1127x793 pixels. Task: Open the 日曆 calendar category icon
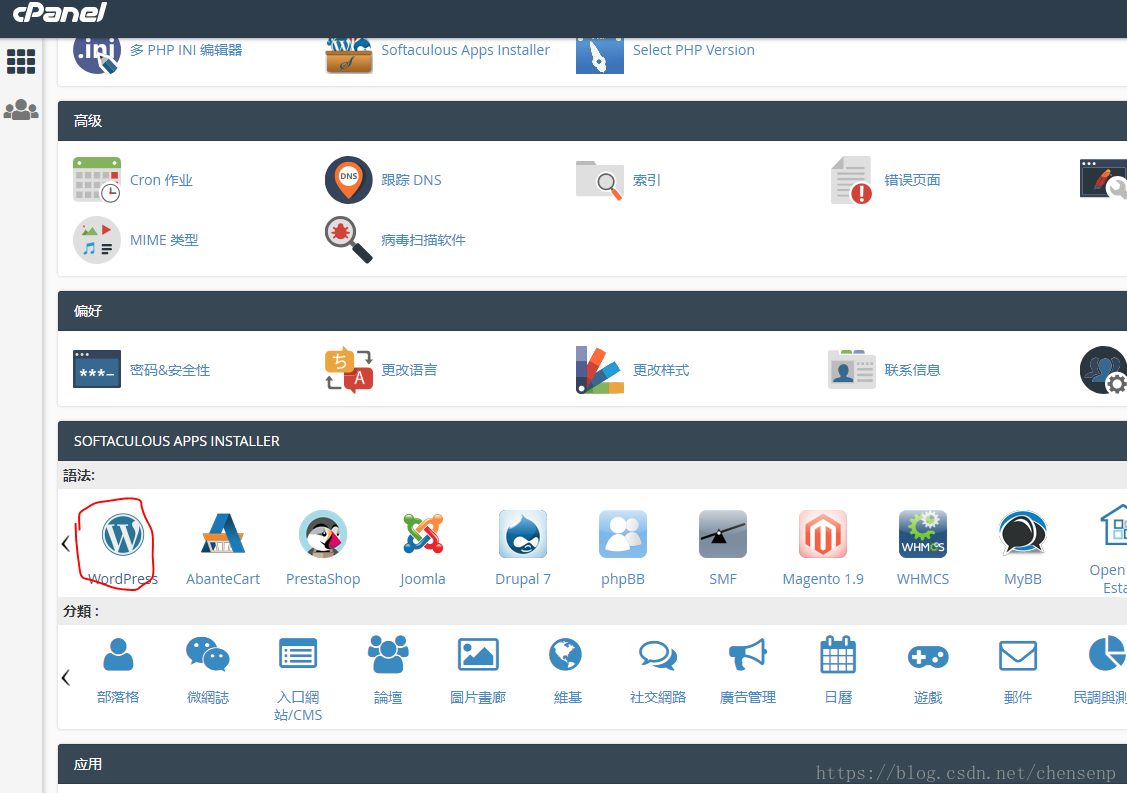tap(838, 654)
